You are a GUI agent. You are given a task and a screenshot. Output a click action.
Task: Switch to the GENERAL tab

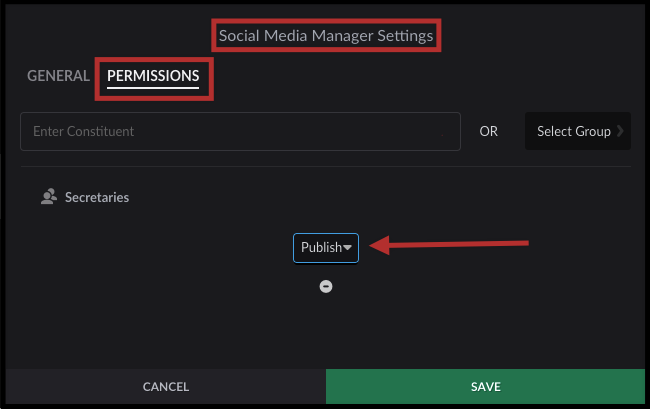[x=58, y=76]
